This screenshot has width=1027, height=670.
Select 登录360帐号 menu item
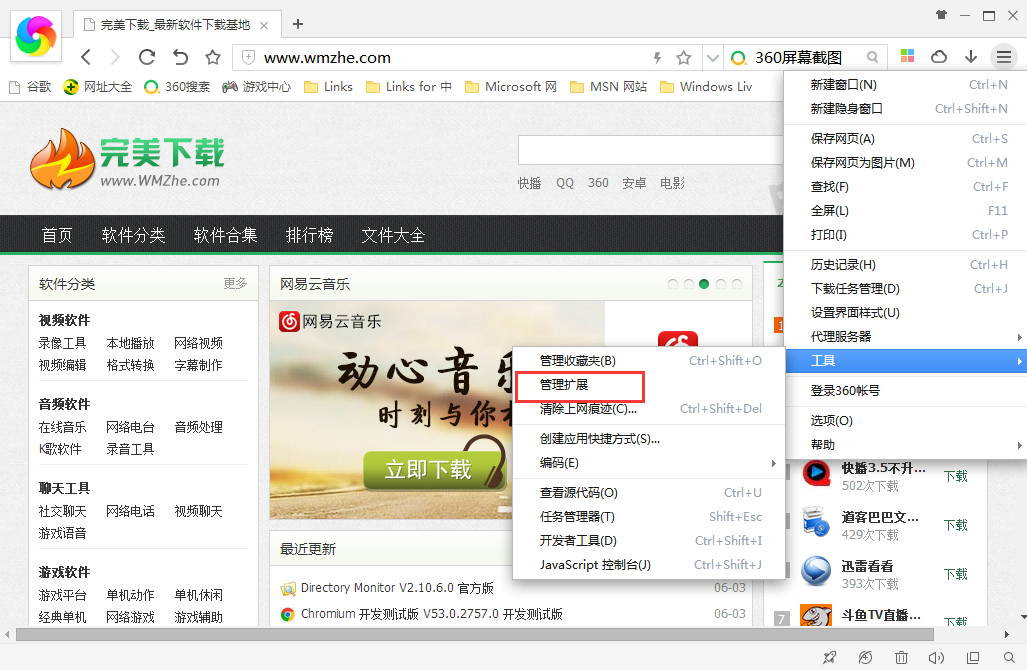(x=906, y=390)
